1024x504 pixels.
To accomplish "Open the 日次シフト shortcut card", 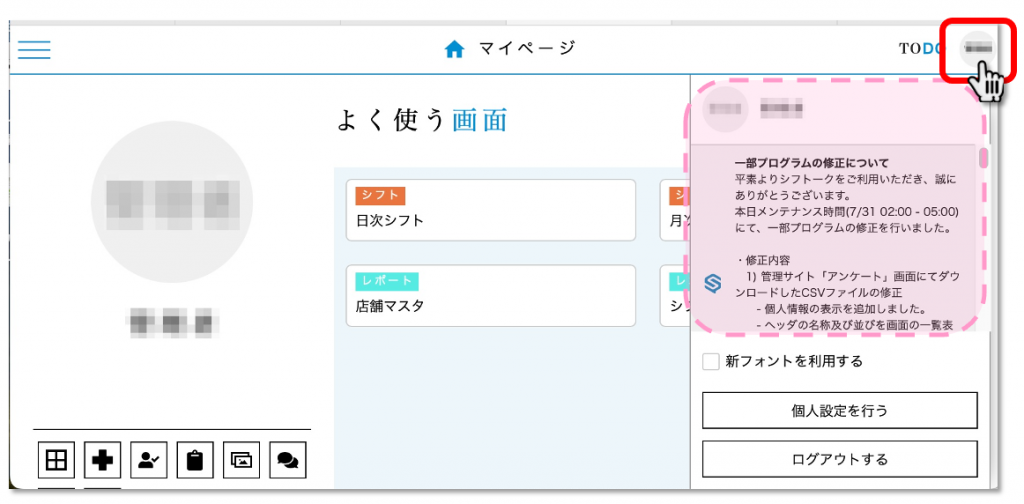I will tap(491, 210).
